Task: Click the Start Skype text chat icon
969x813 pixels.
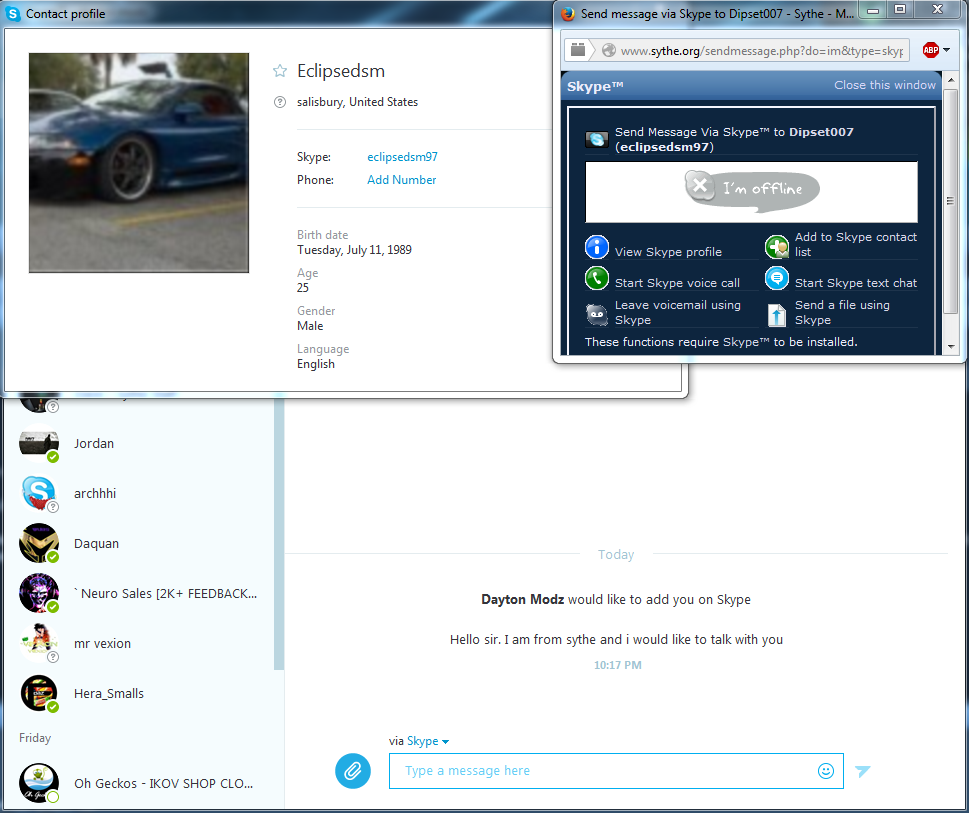Action: coord(777,278)
